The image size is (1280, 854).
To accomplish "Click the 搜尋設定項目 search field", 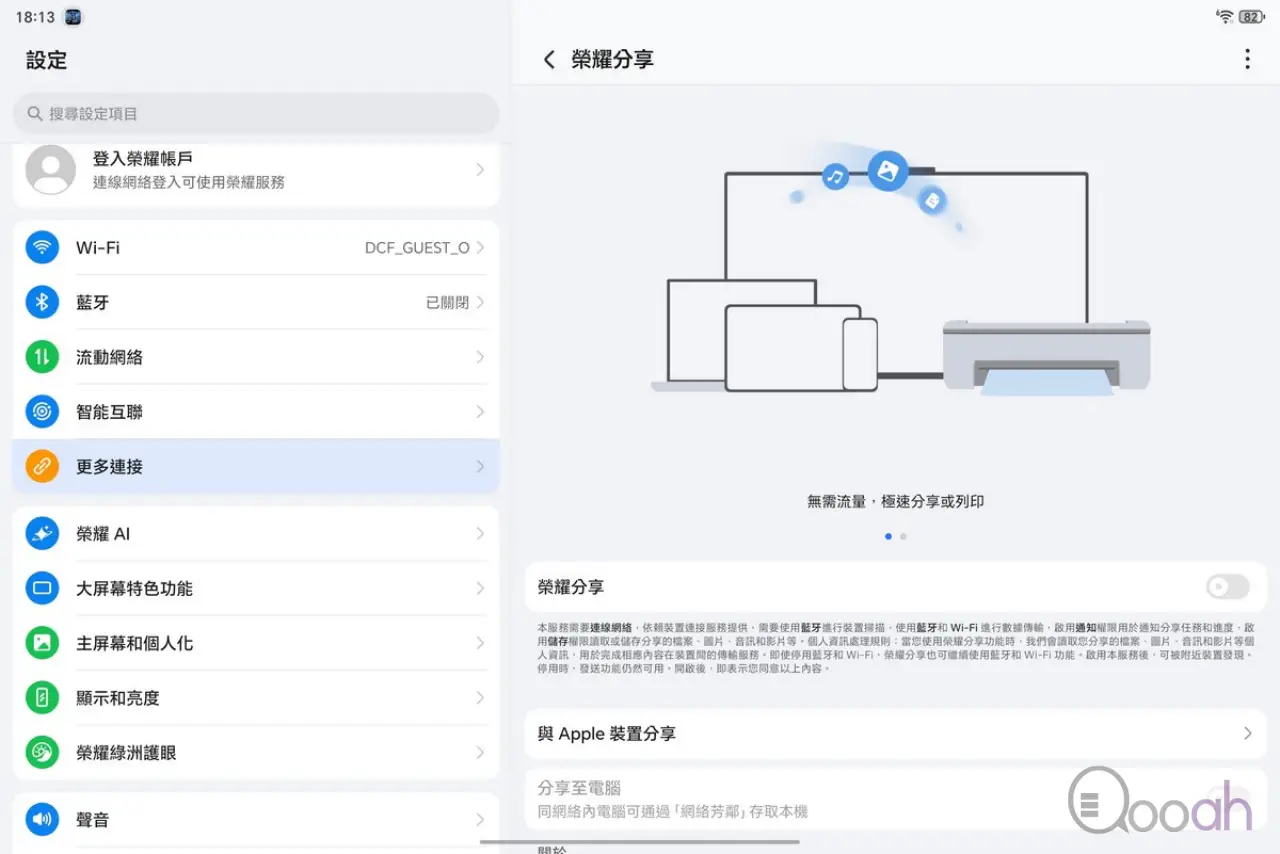I will click(x=256, y=114).
